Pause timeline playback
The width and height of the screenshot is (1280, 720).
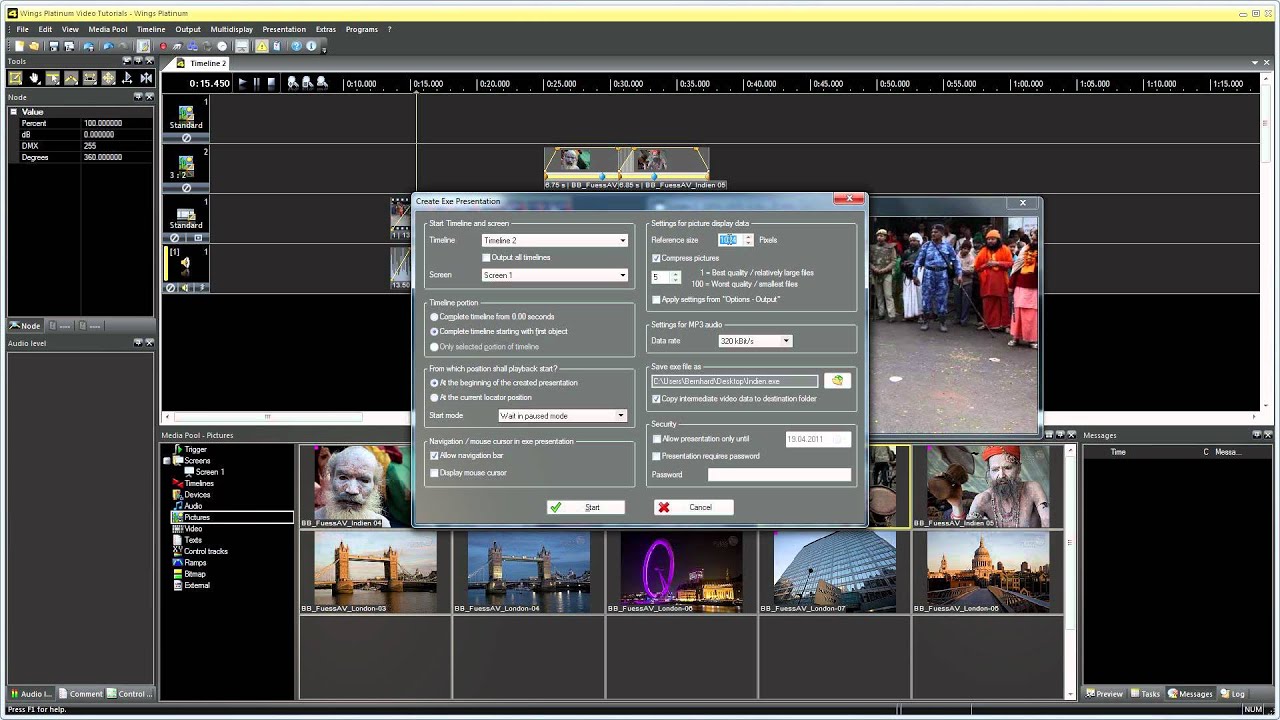[256, 84]
